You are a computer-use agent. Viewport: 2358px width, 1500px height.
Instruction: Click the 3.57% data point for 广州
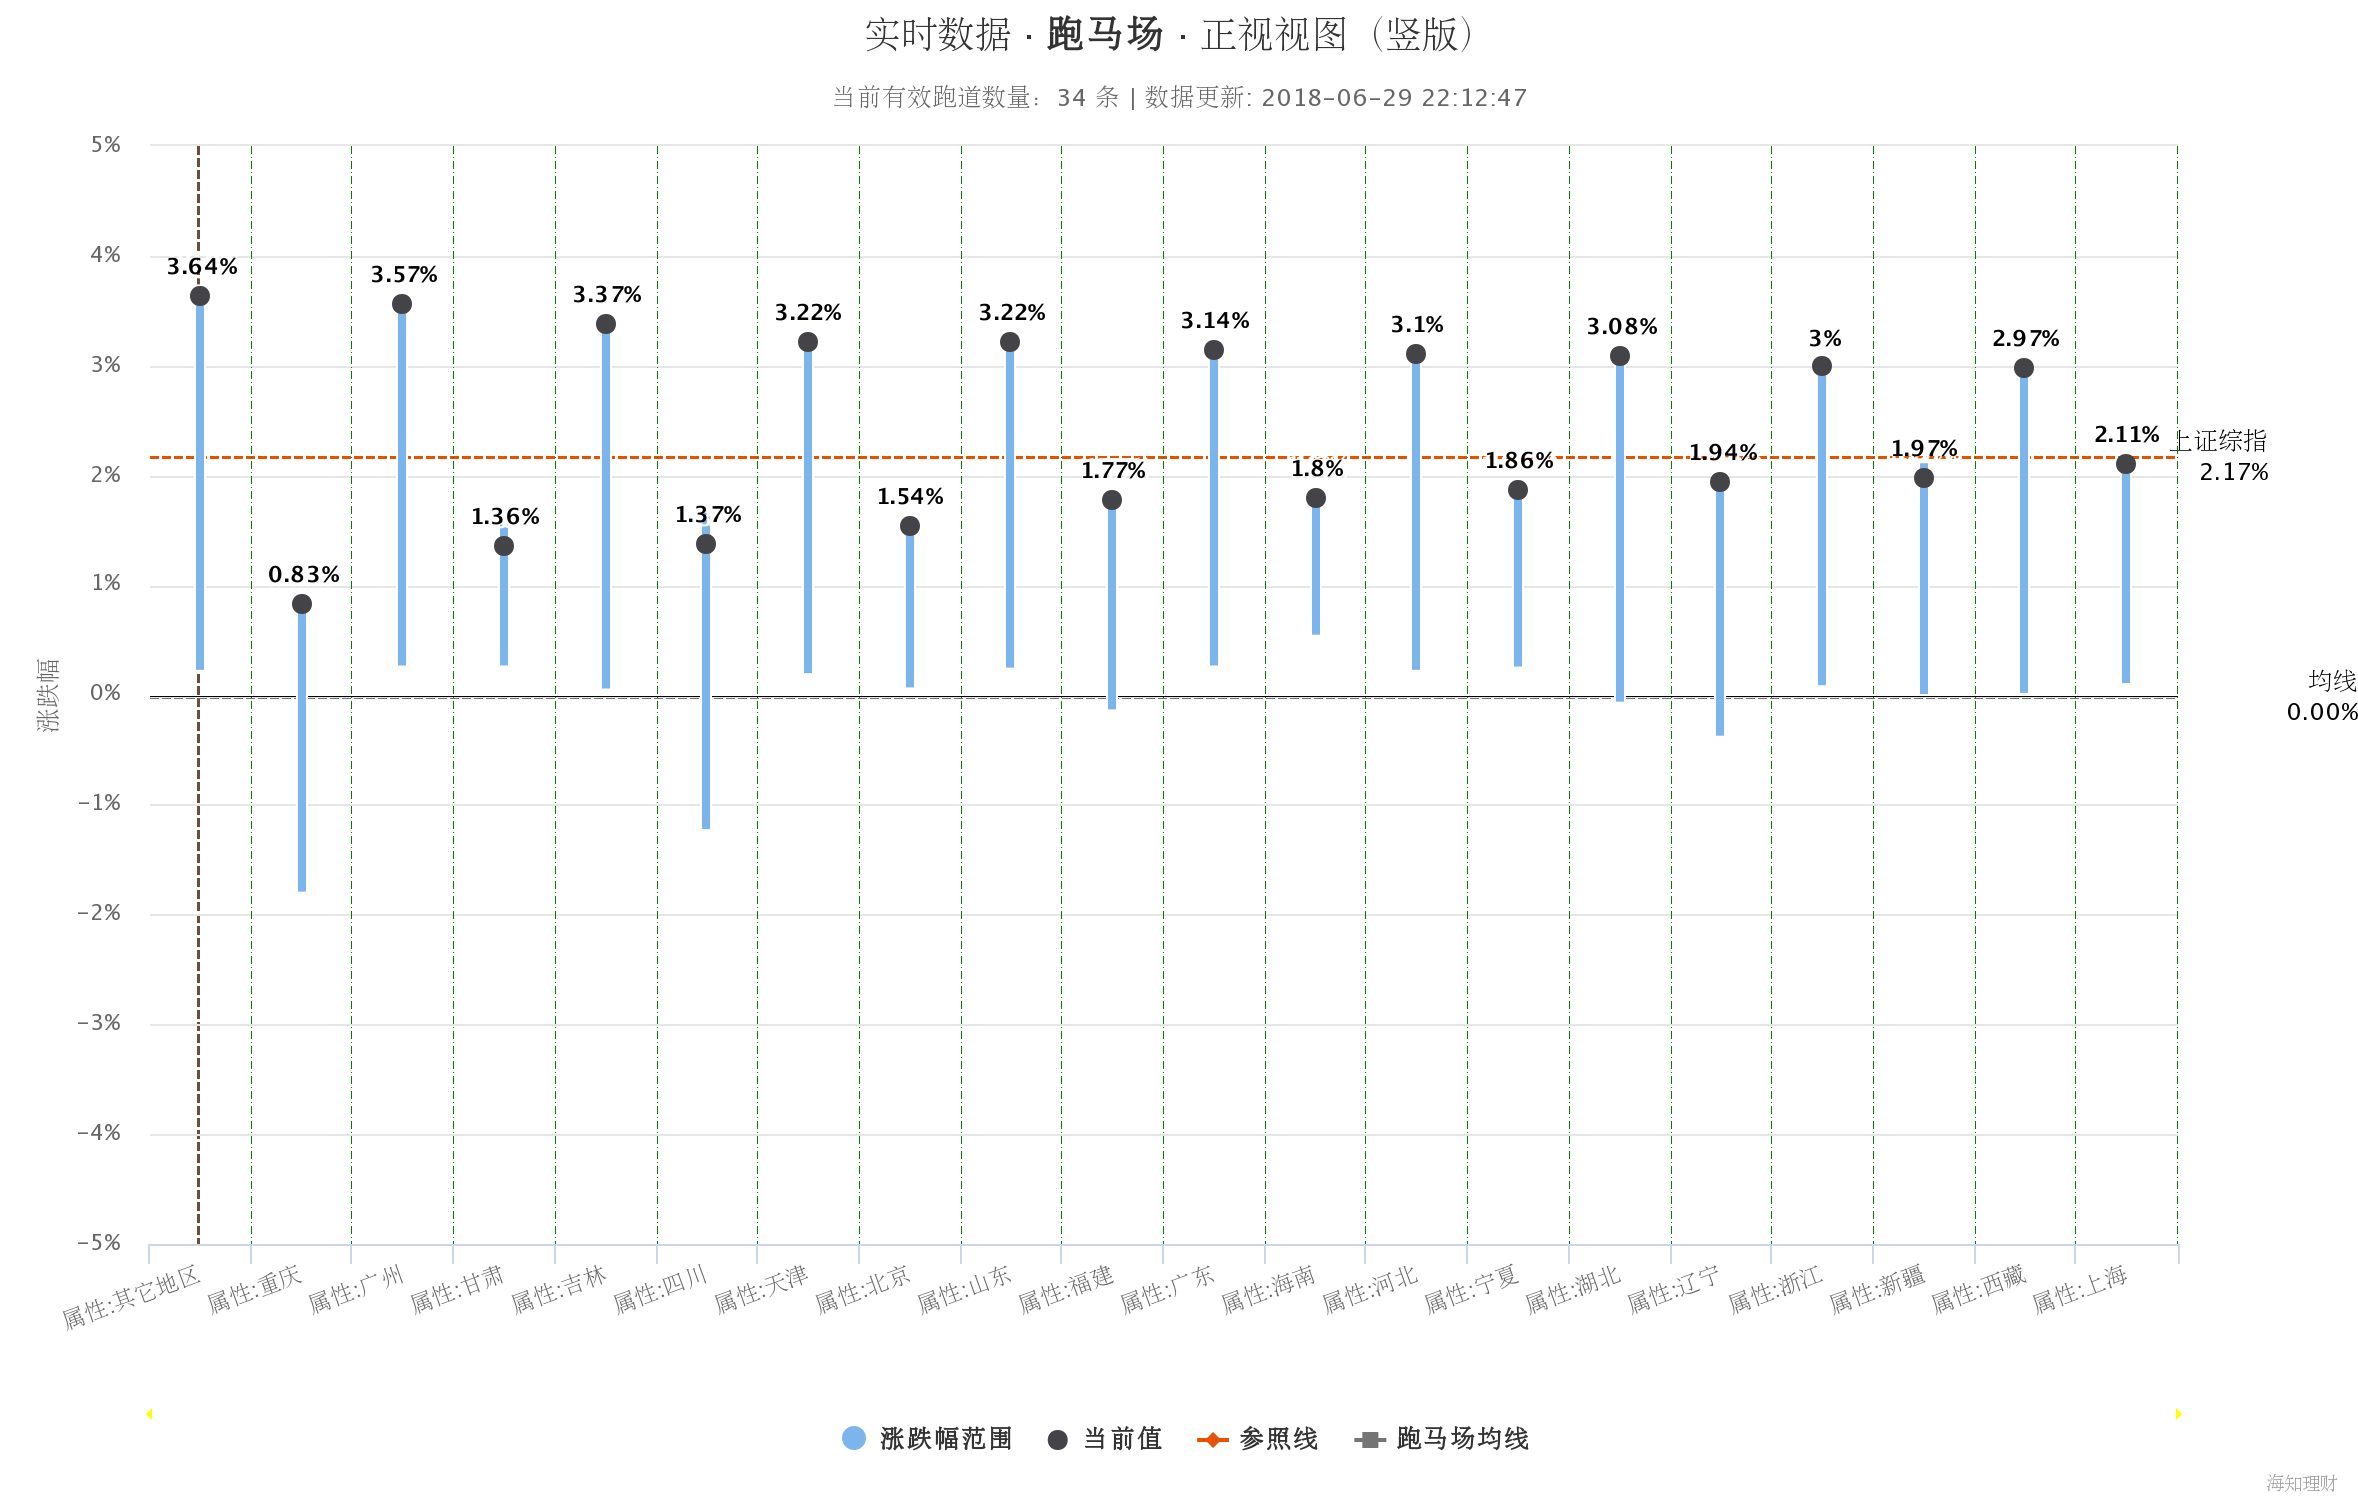402,302
